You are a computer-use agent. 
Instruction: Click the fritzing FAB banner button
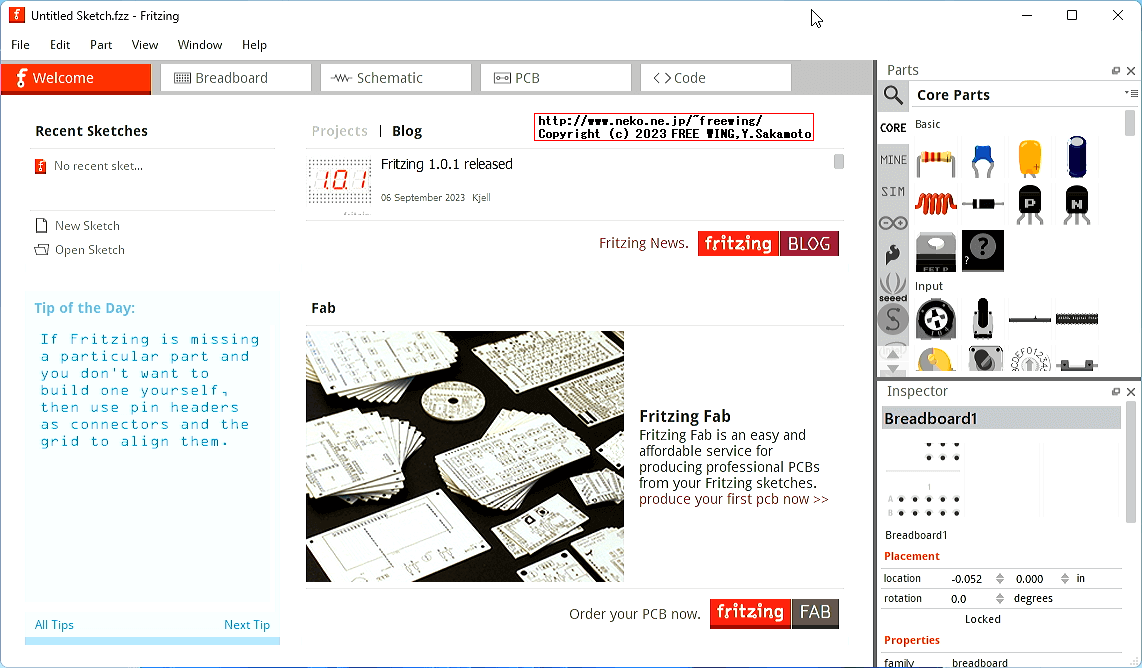[774, 613]
